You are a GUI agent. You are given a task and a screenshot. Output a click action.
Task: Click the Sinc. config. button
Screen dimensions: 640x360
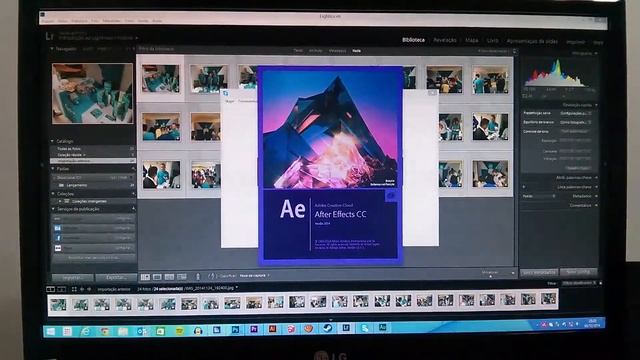tap(578, 272)
